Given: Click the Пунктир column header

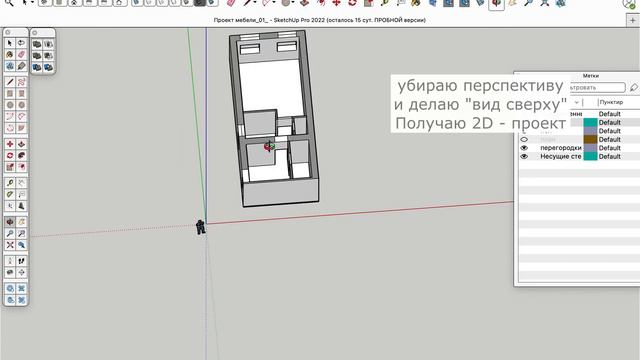Looking at the screenshot, I should 611,102.
